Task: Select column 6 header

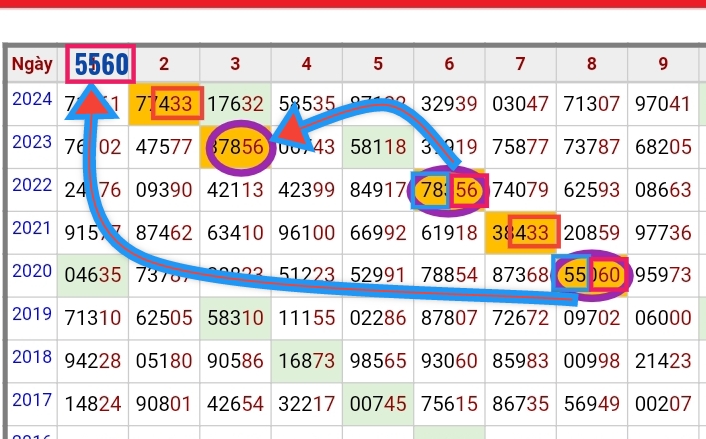Action: 449,65
